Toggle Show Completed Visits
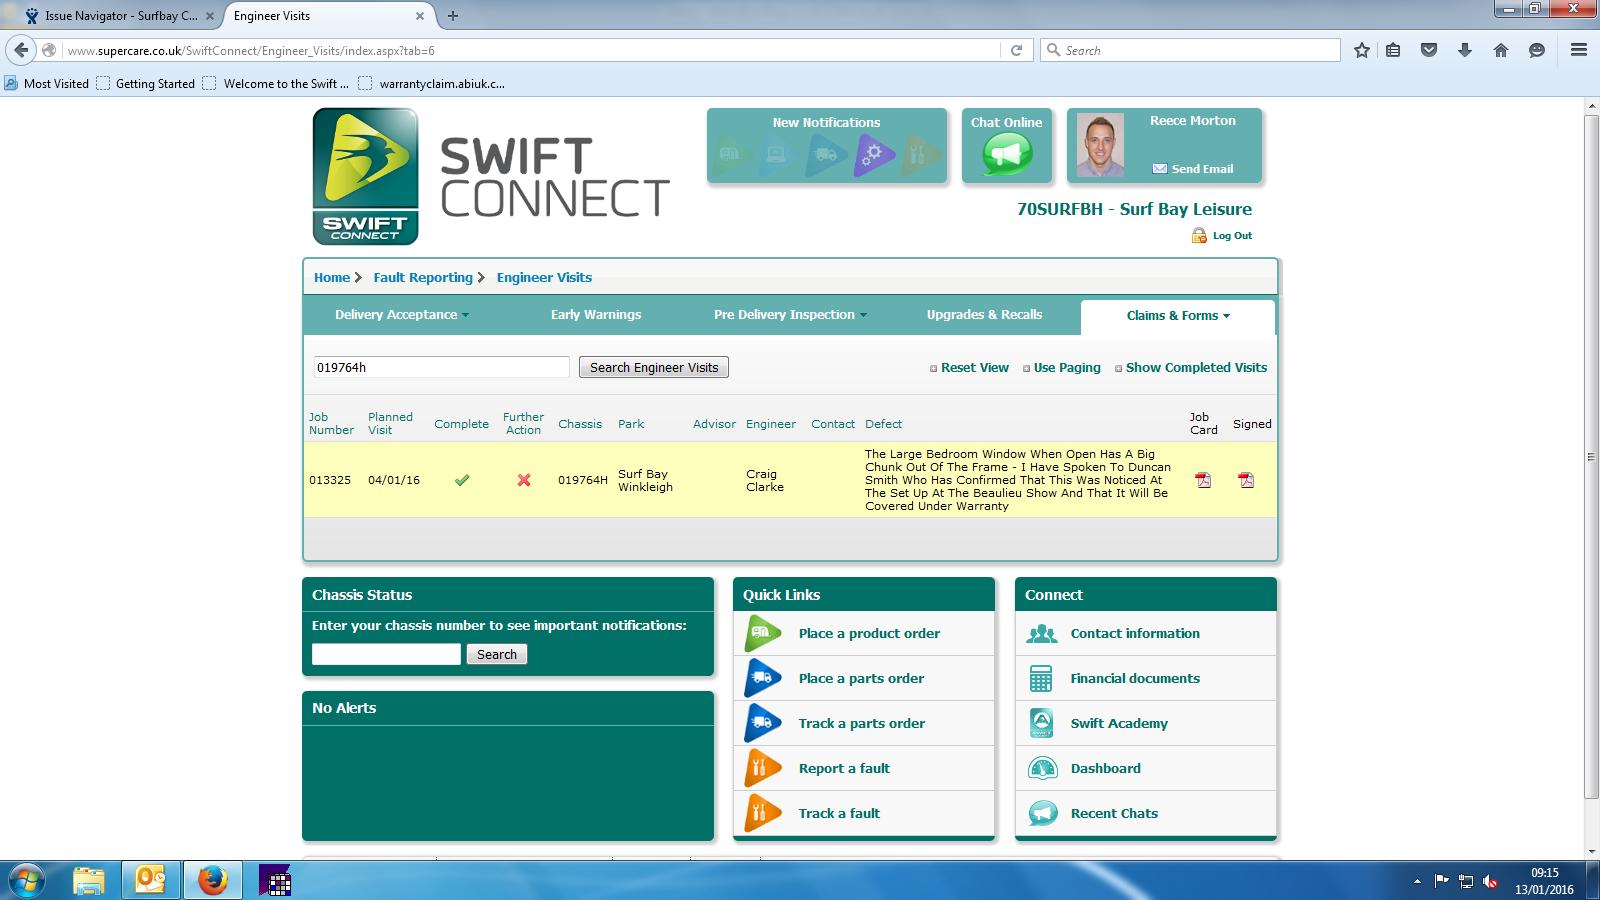Screen dimensions: 1600x900 tap(1191, 368)
